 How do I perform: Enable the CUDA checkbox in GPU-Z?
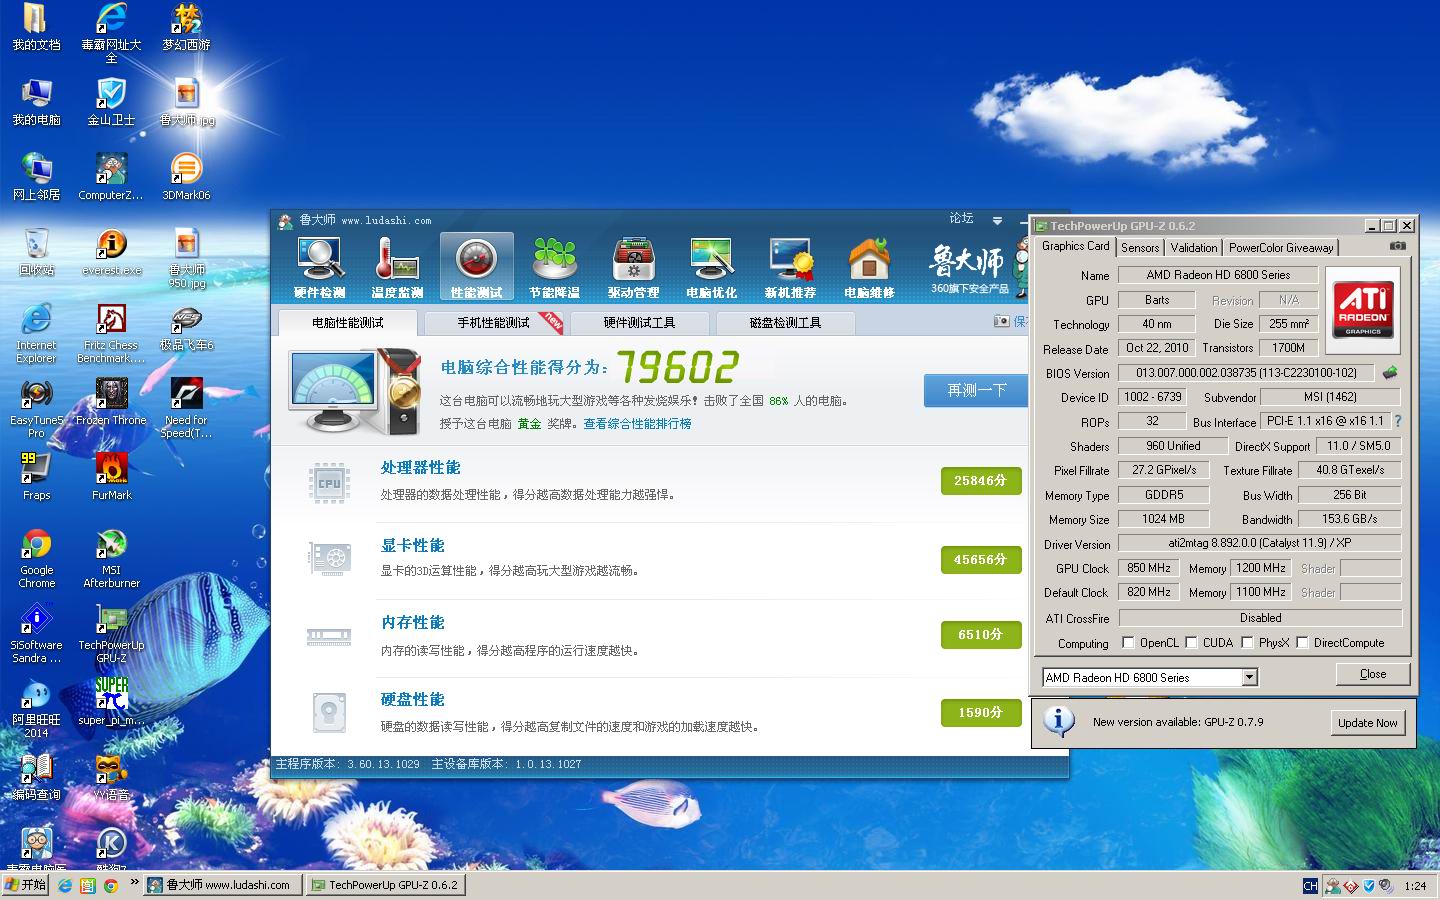tap(1191, 643)
